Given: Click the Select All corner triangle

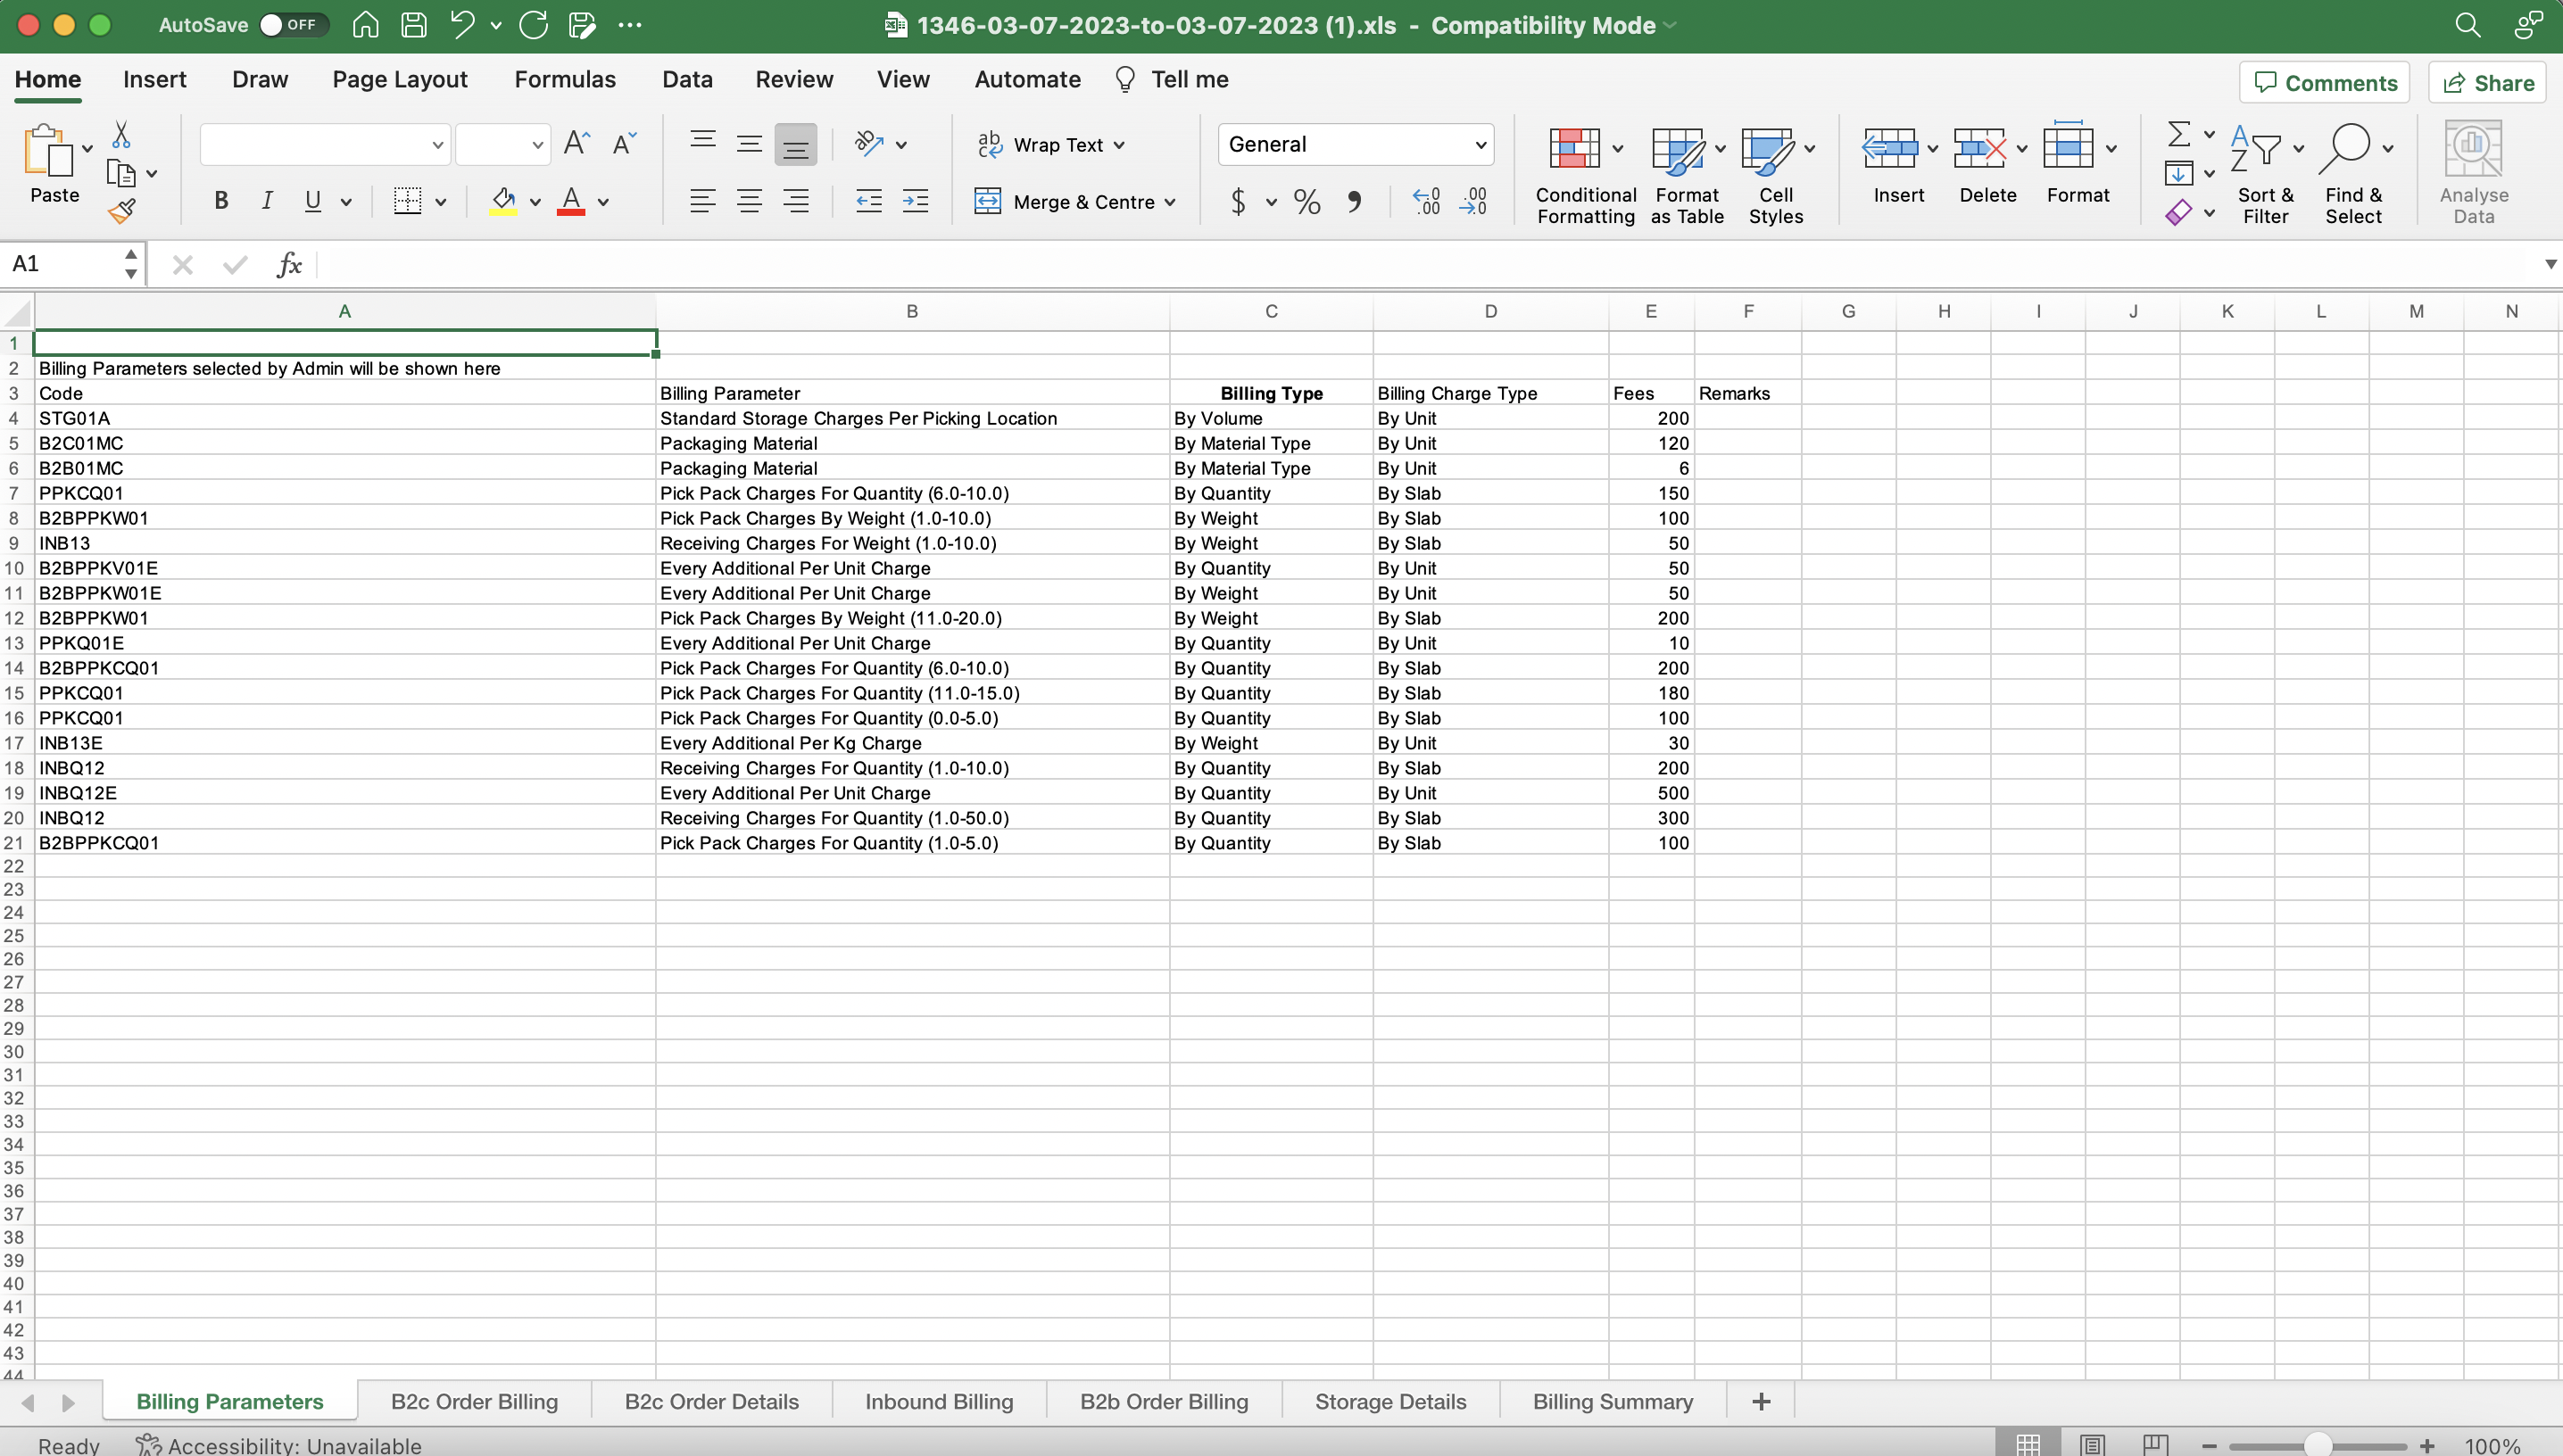Looking at the screenshot, I should point(17,312).
